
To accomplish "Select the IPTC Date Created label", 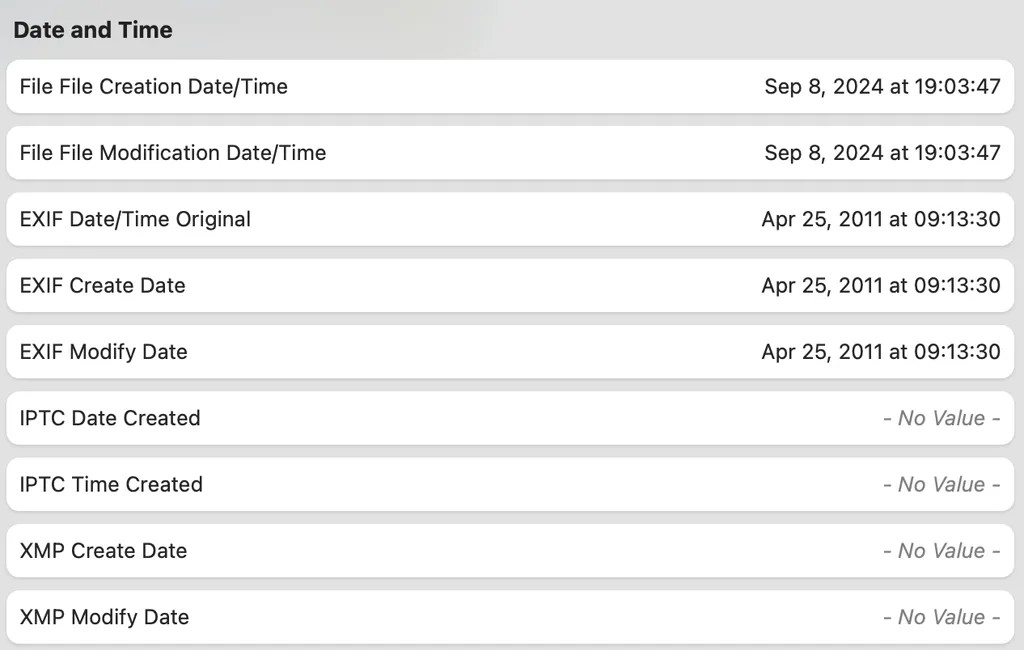I will click(110, 418).
